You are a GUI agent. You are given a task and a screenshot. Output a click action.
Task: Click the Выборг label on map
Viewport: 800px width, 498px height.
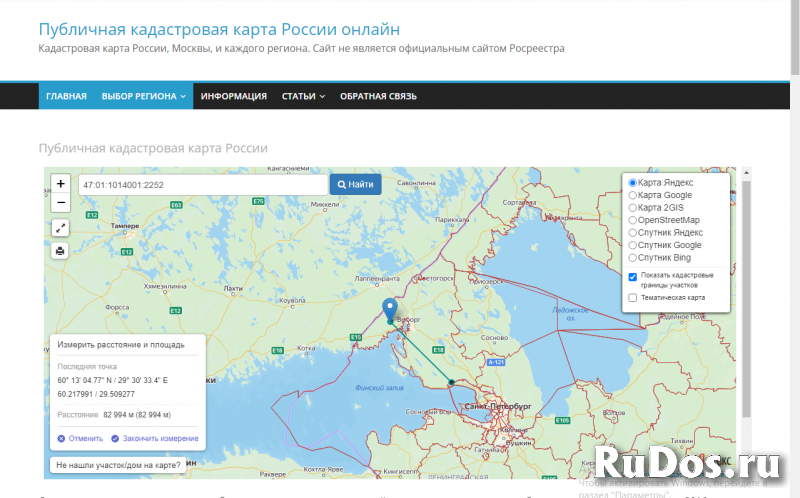pyautogui.click(x=409, y=319)
